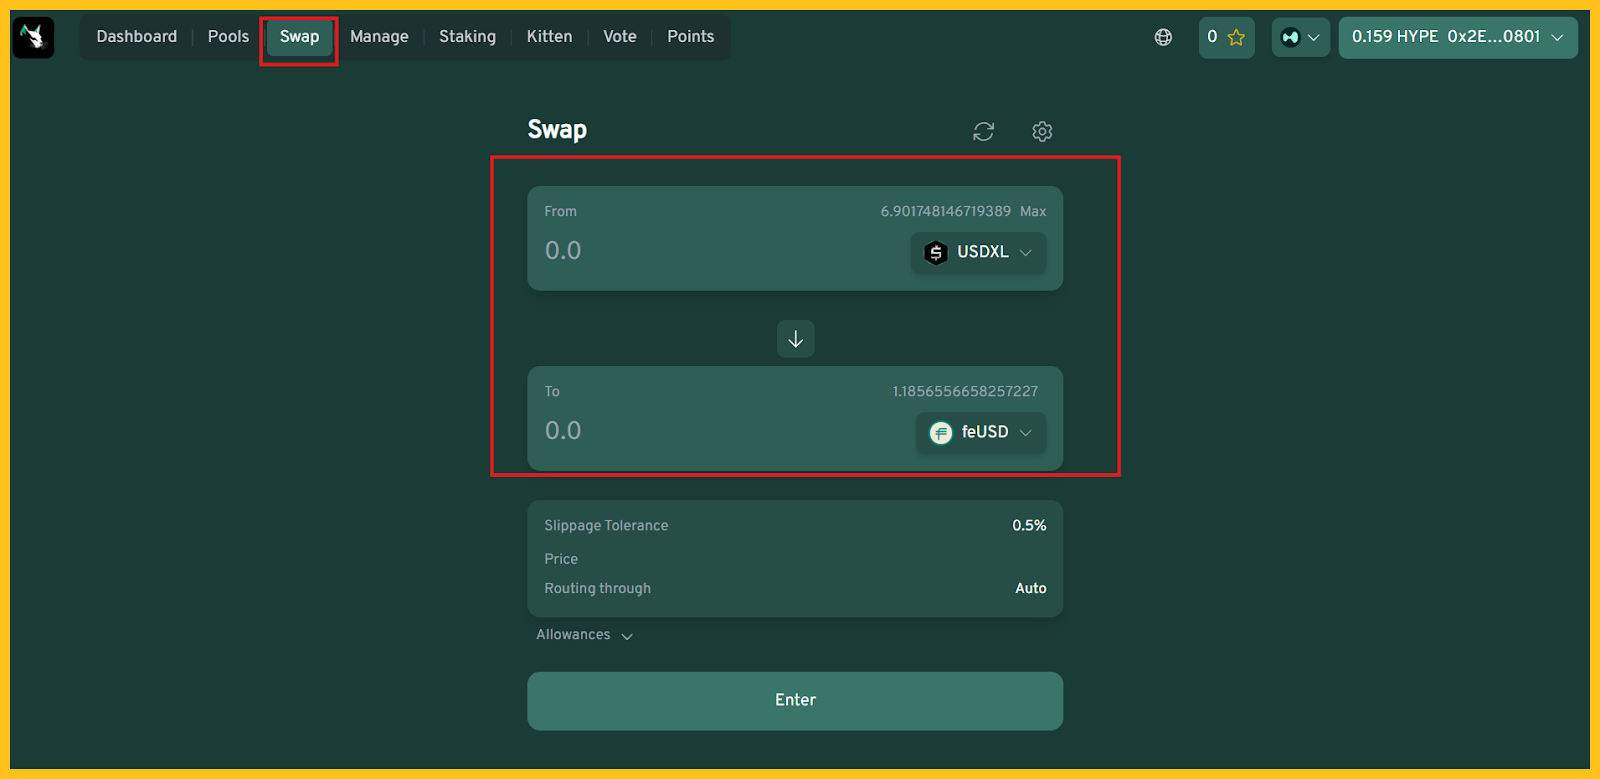Viewport: 1600px width, 779px height.
Task: Click Max to use full balance
Action: [x=1033, y=212]
